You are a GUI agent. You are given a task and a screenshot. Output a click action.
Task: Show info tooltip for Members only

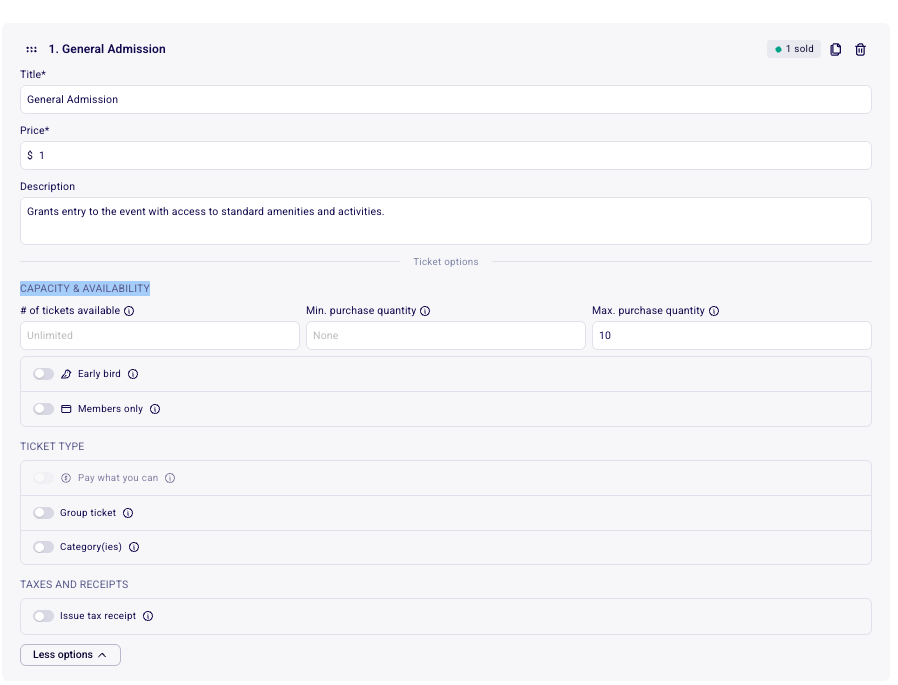155,409
